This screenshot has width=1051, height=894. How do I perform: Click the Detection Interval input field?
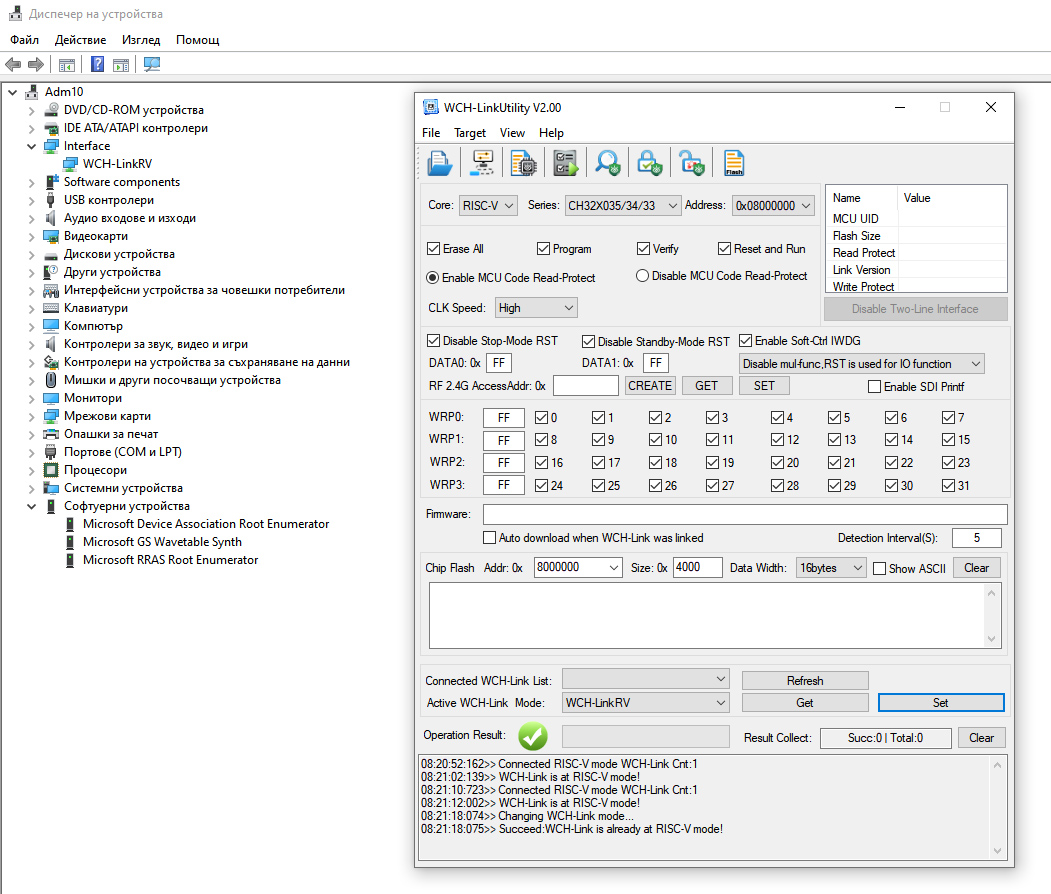[x=977, y=537]
